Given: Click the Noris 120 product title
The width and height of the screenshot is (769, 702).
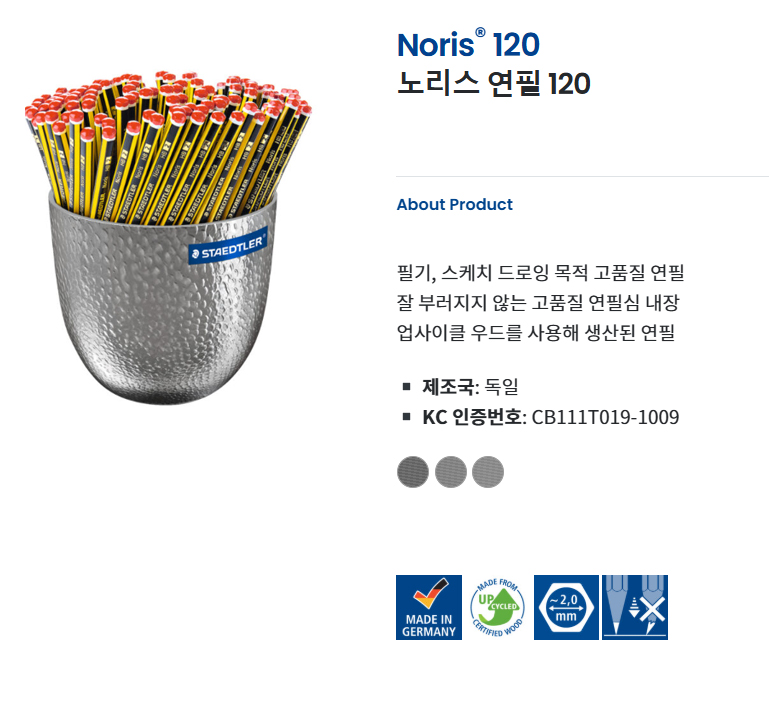Looking at the screenshot, I should pyautogui.click(x=468, y=45).
